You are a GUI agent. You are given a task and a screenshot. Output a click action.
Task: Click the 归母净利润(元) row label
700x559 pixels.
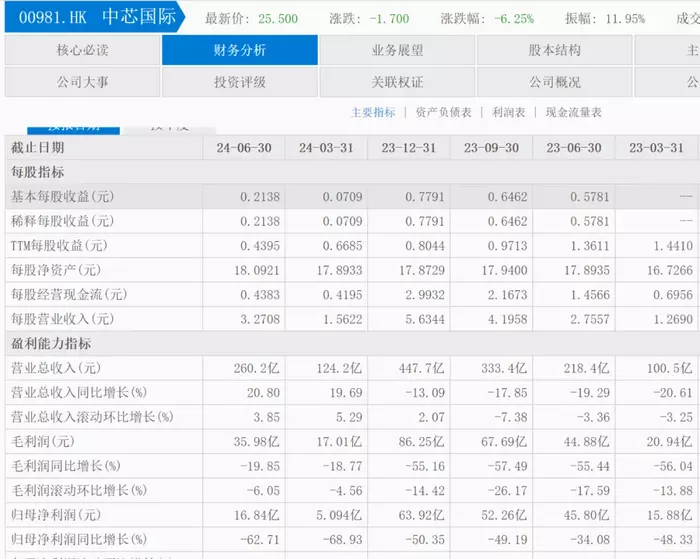coord(56,515)
